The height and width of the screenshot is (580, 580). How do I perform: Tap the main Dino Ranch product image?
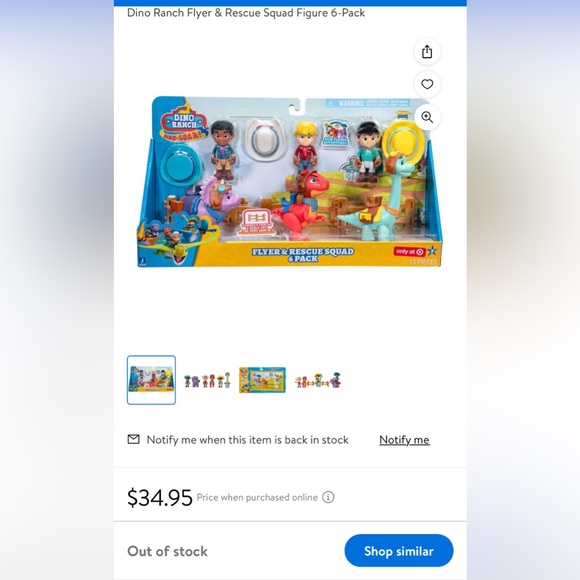(x=290, y=181)
